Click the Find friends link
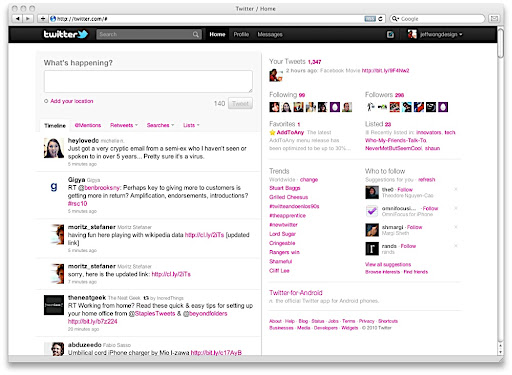This screenshot has width=512, height=375. pos(415,272)
